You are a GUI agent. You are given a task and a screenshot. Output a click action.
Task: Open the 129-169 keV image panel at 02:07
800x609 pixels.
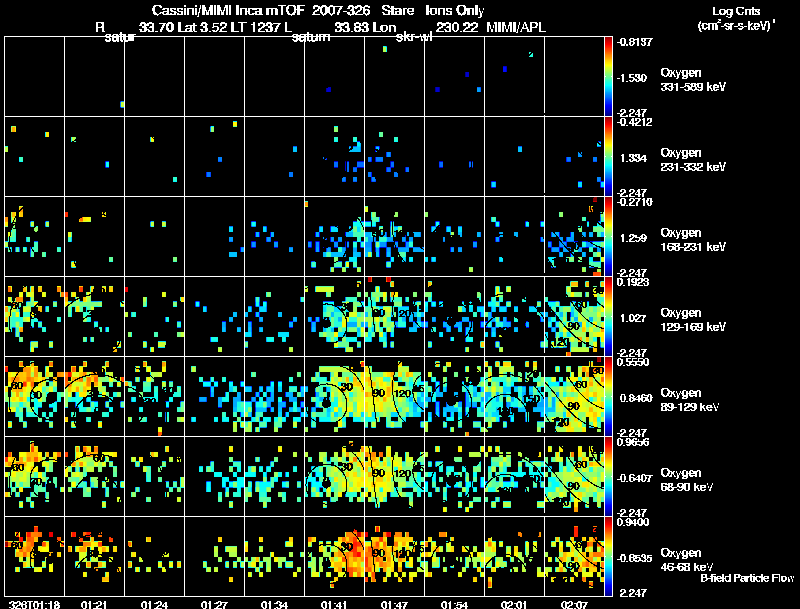[x=574, y=316]
